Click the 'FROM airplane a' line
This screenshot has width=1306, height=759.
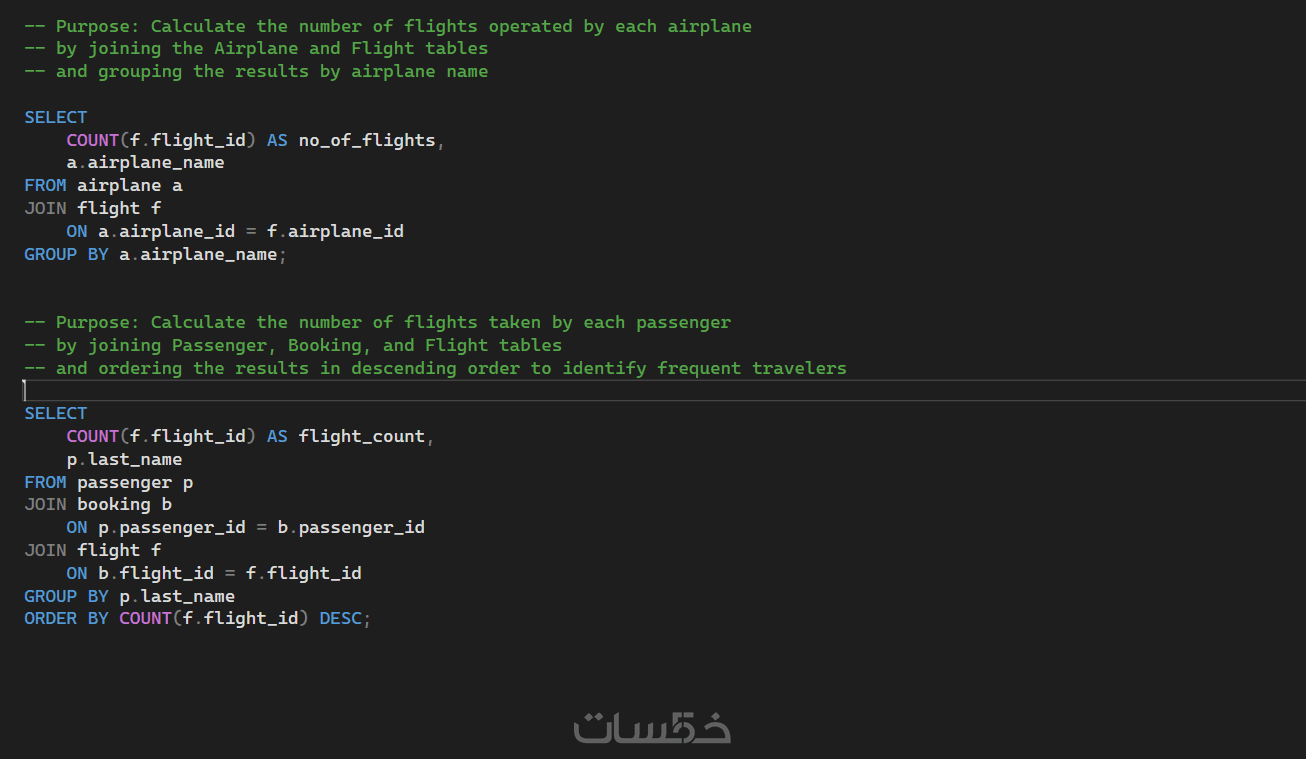pos(103,185)
